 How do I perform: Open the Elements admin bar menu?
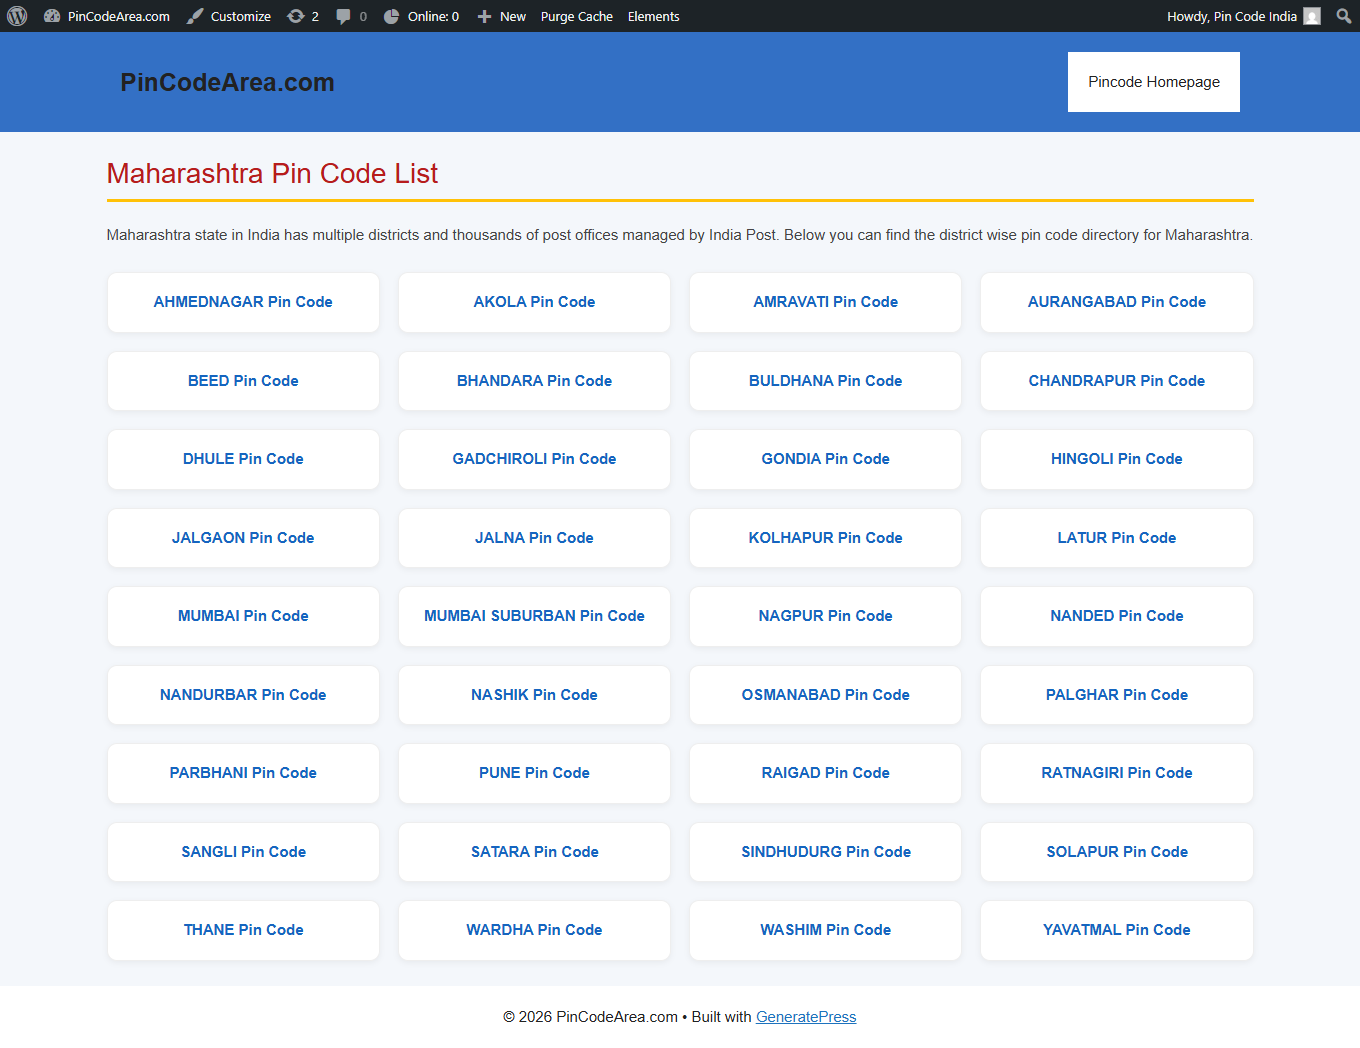[654, 16]
